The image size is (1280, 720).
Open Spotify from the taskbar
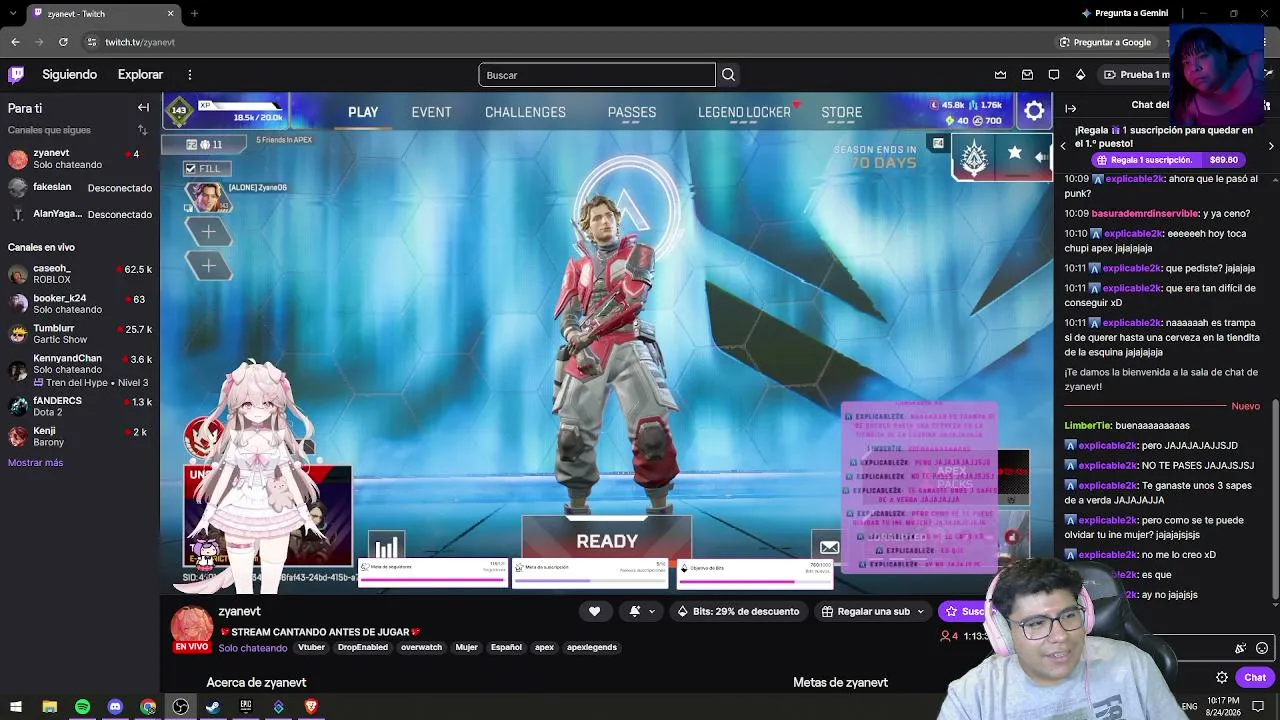tap(82, 707)
